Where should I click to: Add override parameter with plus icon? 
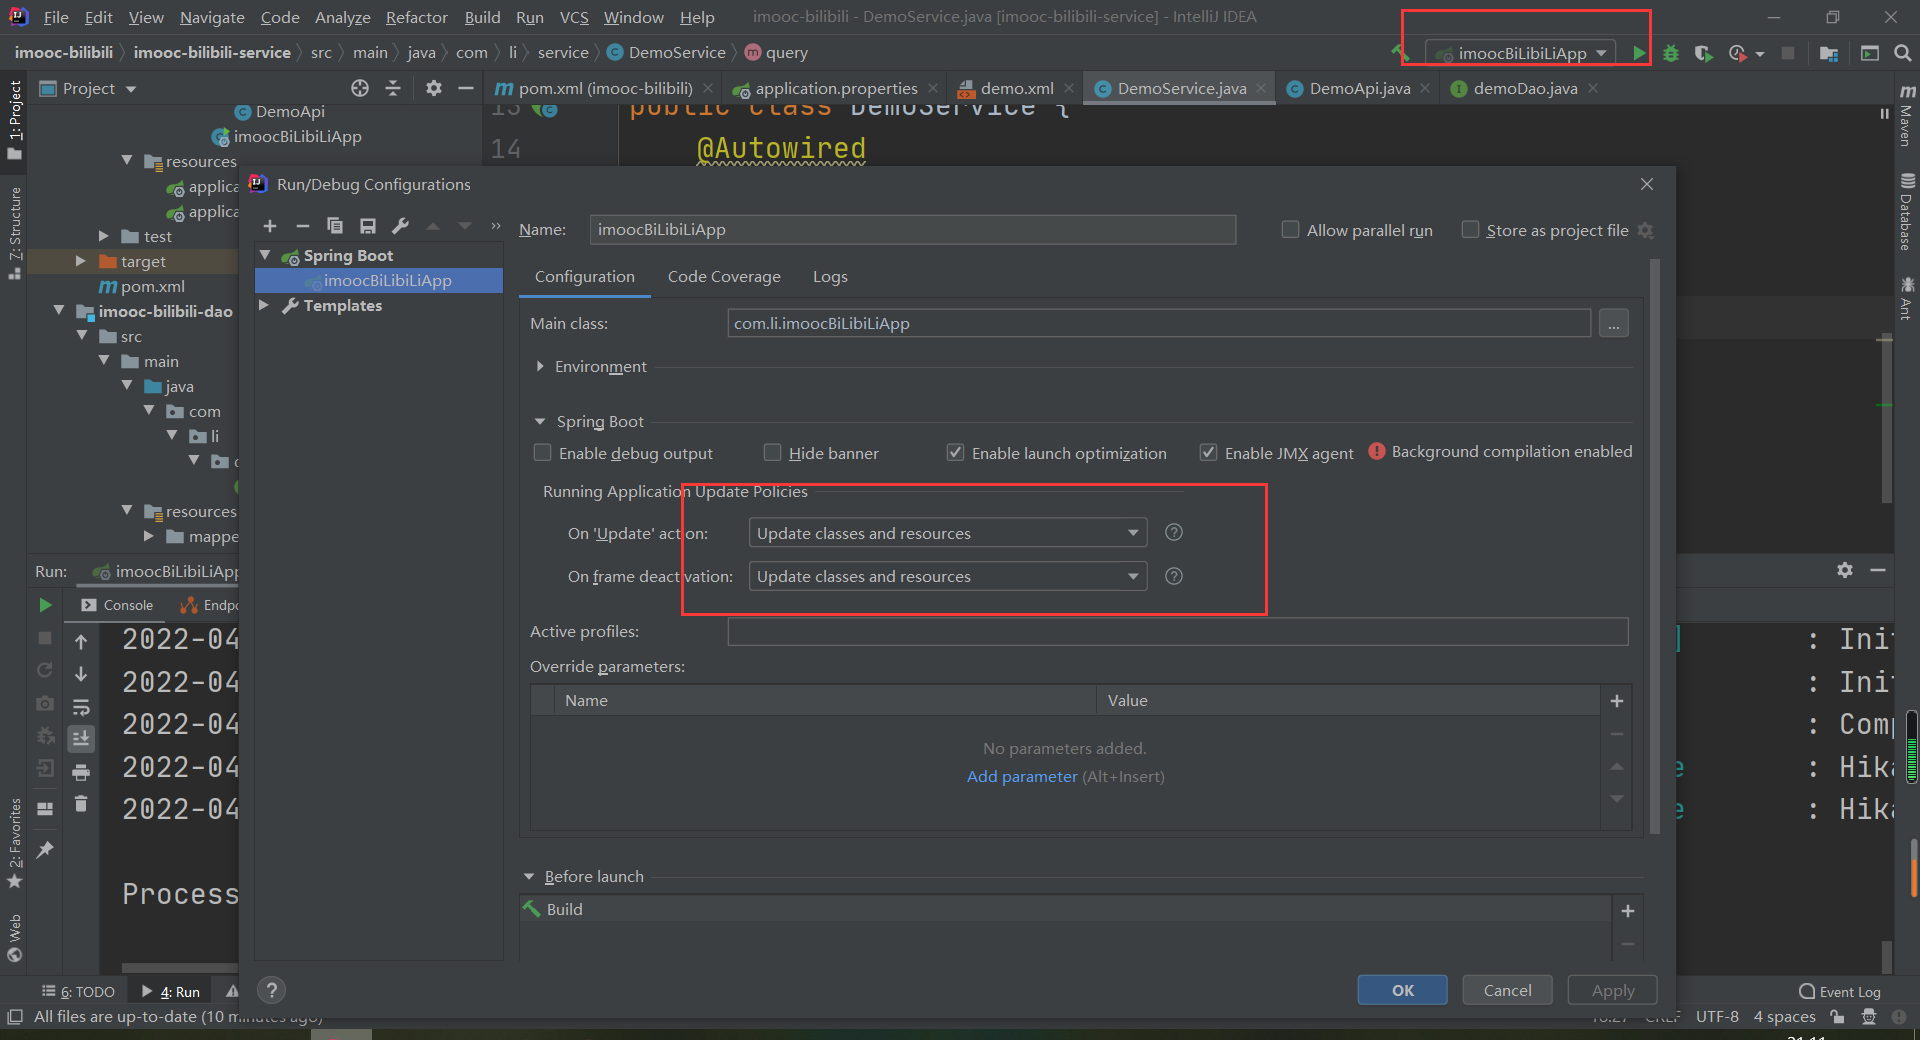(1617, 701)
